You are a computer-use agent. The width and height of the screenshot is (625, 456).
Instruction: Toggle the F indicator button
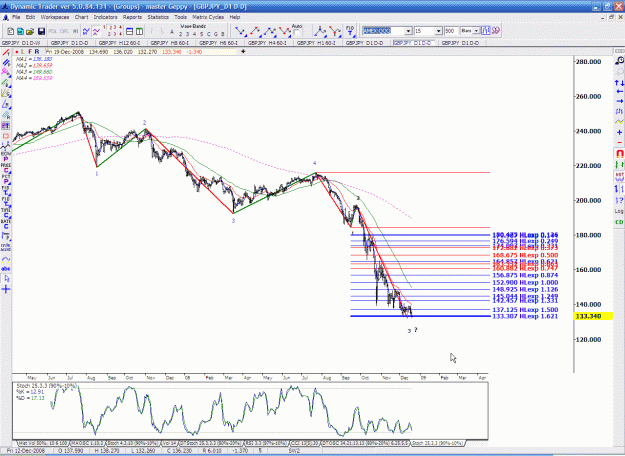(30, 52)
